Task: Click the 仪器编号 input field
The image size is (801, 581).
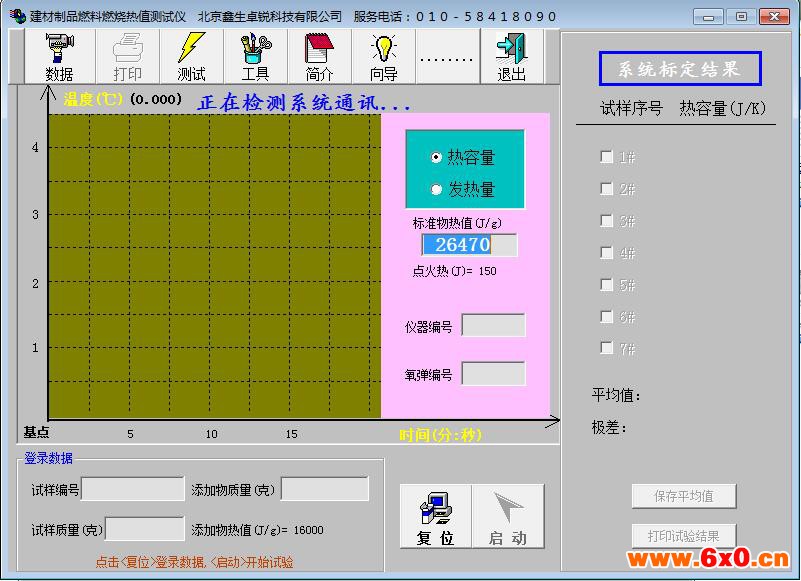Action: point(493,325)
